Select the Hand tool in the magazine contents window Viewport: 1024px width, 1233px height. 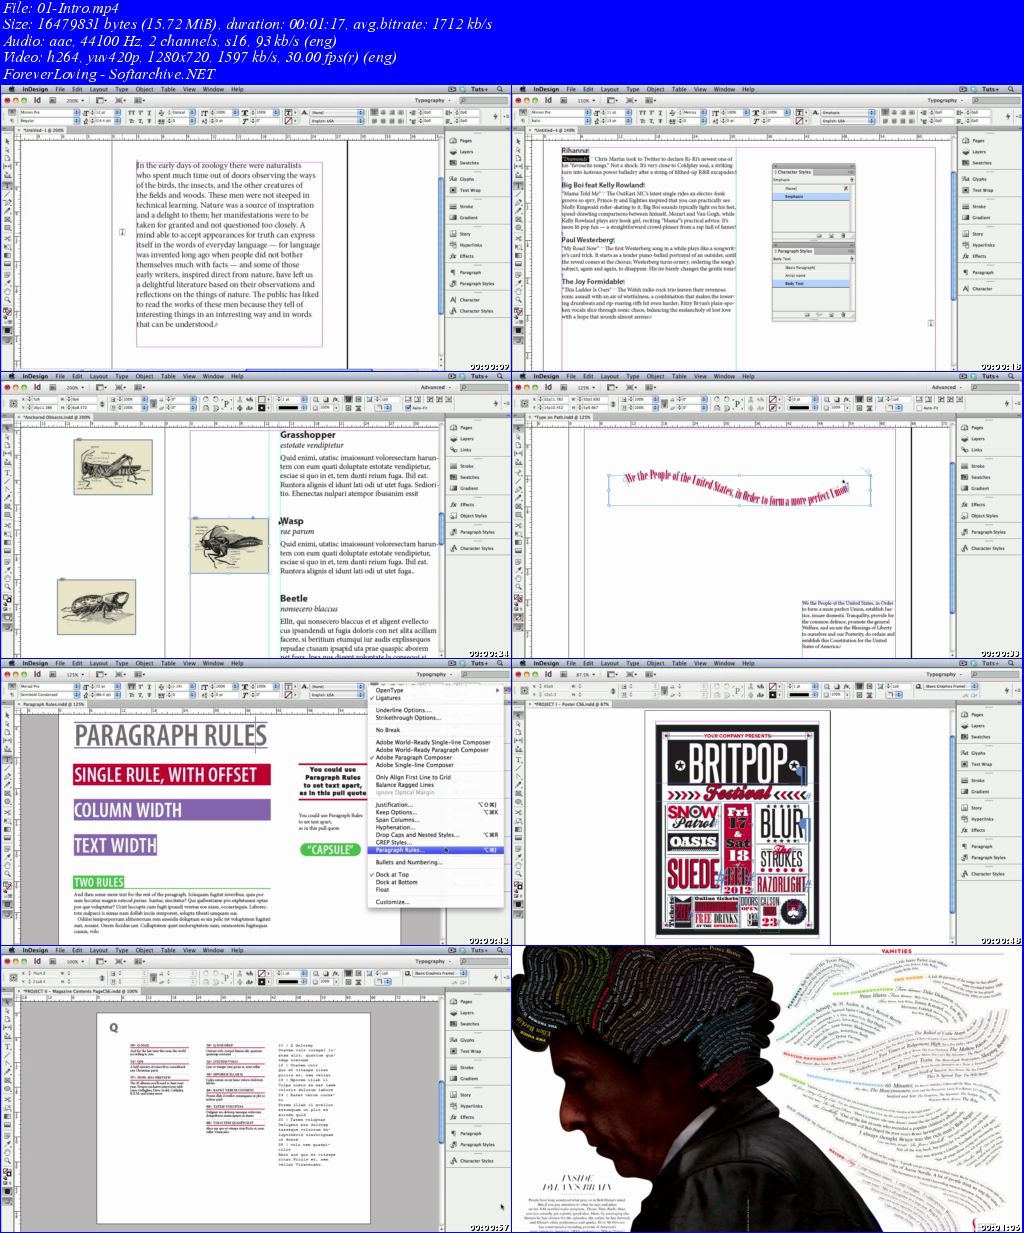7,1152
